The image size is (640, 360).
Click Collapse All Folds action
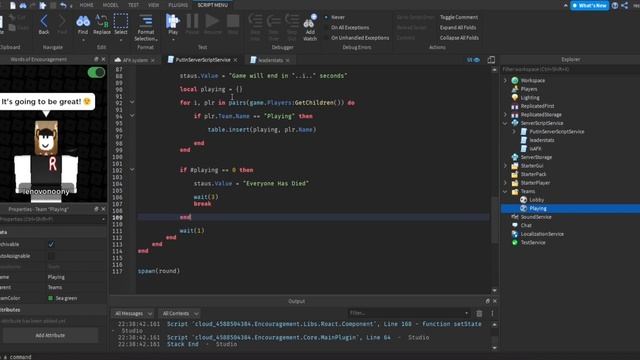459,38
